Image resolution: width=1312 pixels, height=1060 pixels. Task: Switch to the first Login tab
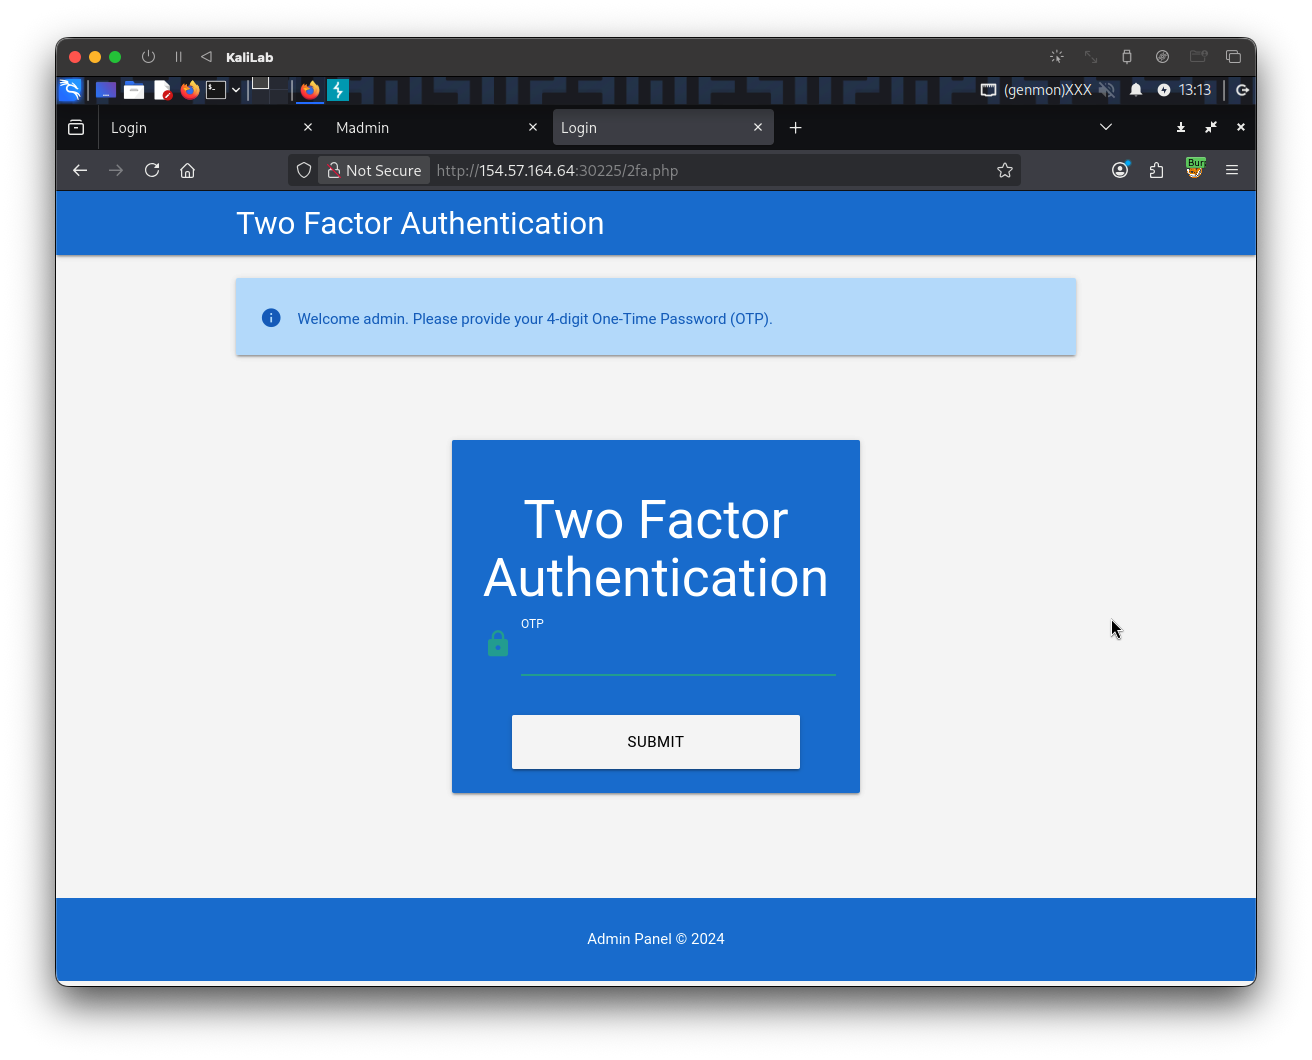pyautogui.click(x=200, y=128)
